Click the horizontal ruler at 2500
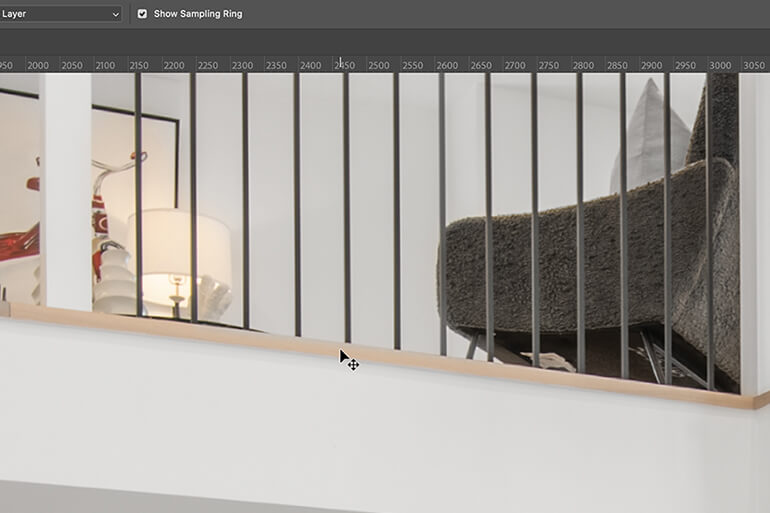Image resolution: width=770 pixels, height=513 pixels. point(379,65)
